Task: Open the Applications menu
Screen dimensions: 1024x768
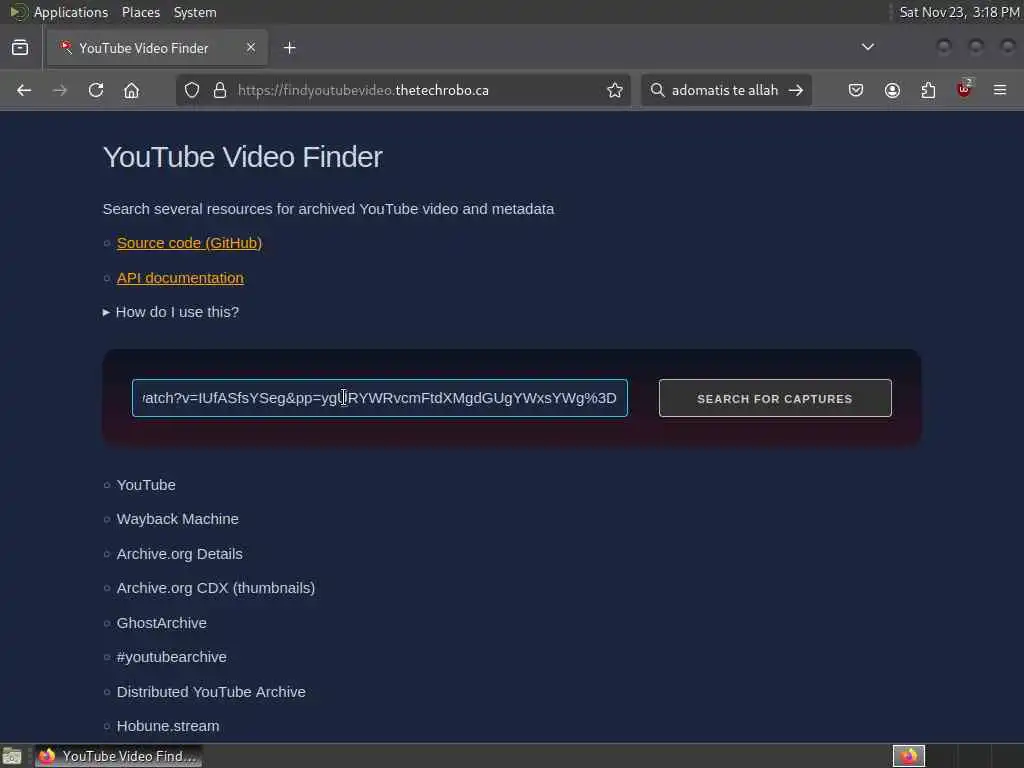Action: pyautogui.click(x=71, y=12)
